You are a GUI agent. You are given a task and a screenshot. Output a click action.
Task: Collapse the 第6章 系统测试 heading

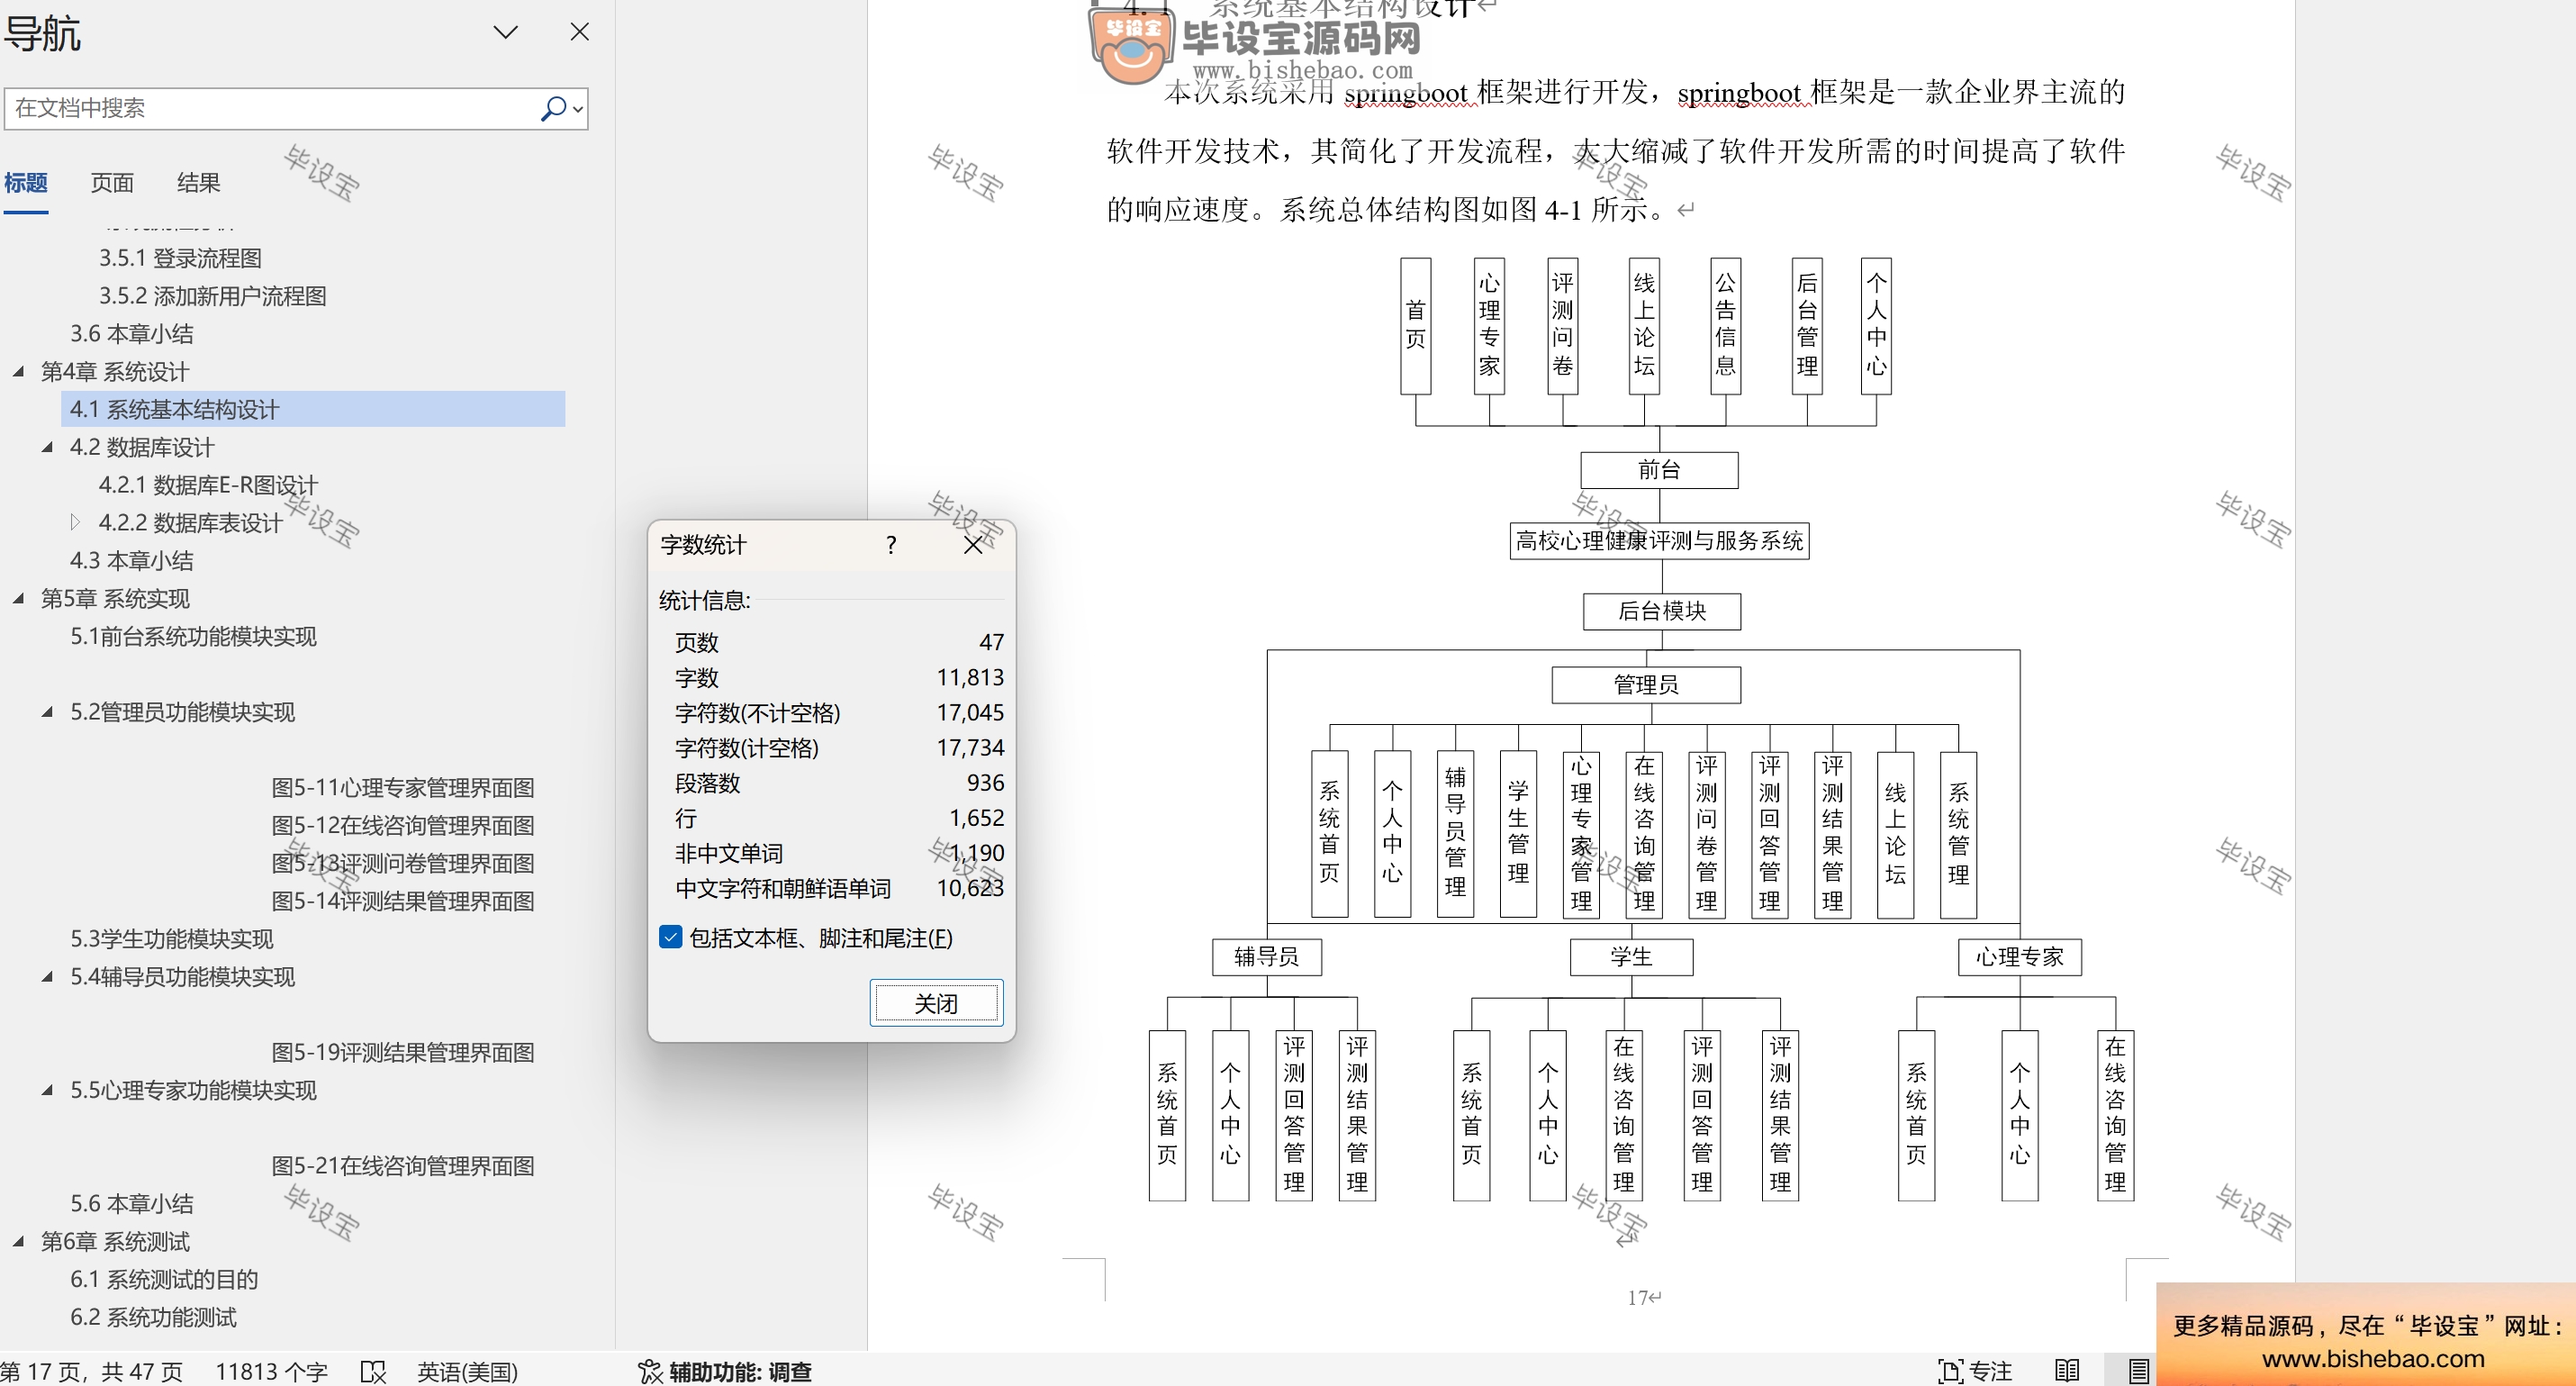tap(18, 1242)
